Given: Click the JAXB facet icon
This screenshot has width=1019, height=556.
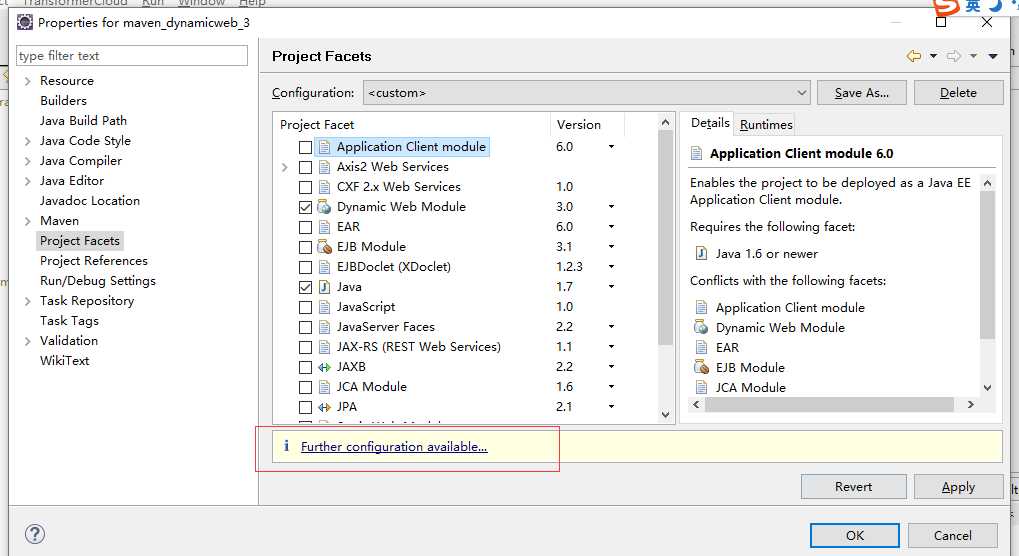Looking at the screenshot, I should click(x=324, y=367).
